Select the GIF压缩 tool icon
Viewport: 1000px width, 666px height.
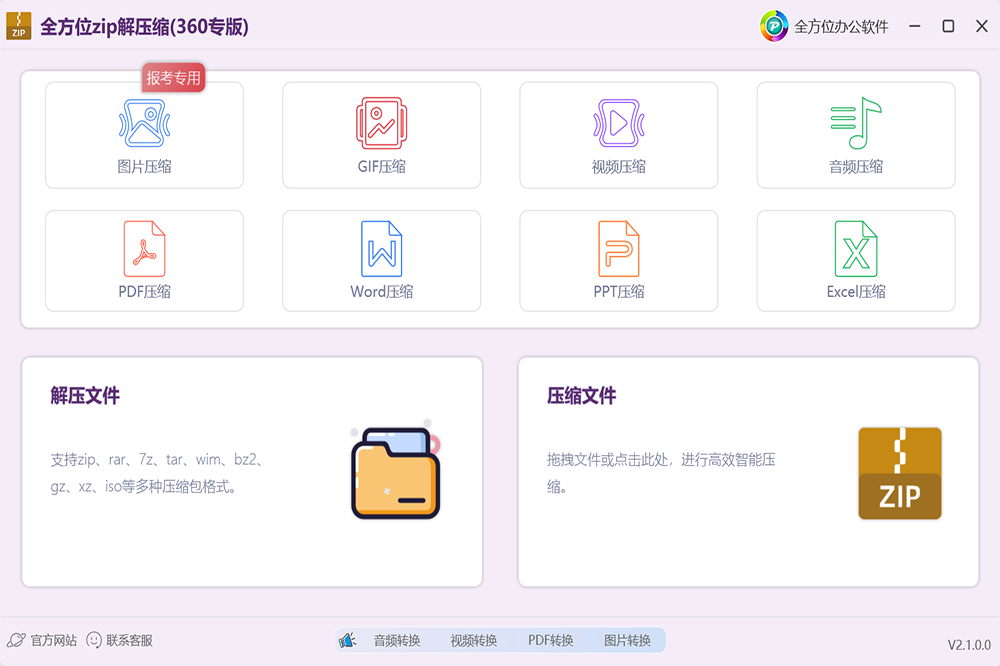[x=381, y=123]
